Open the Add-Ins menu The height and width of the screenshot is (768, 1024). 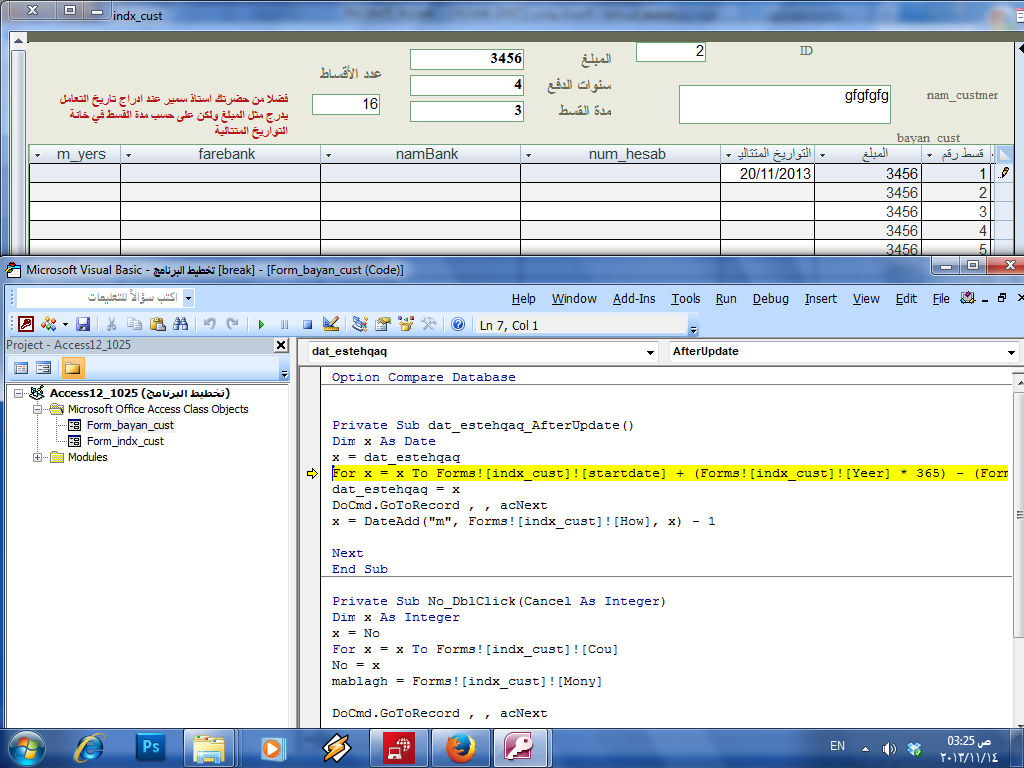coord(633,298)
